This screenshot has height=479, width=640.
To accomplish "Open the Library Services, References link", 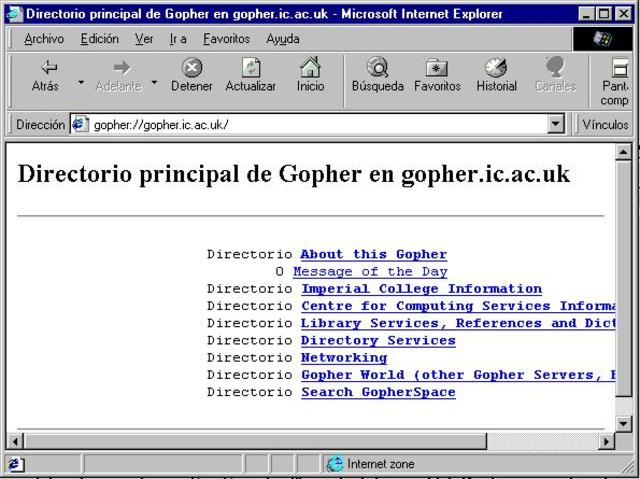I will pyautogui.click(x=458, y=323).
